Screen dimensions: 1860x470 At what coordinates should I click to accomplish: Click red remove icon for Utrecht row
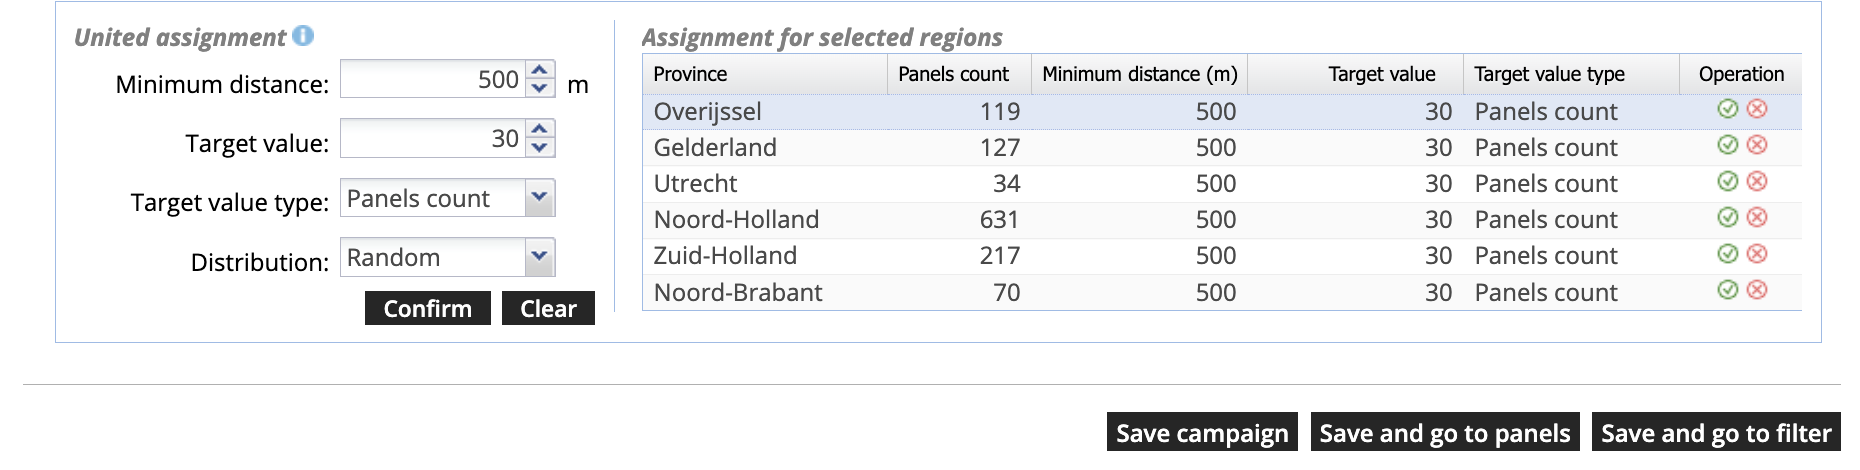click(x=1757, y=181)
